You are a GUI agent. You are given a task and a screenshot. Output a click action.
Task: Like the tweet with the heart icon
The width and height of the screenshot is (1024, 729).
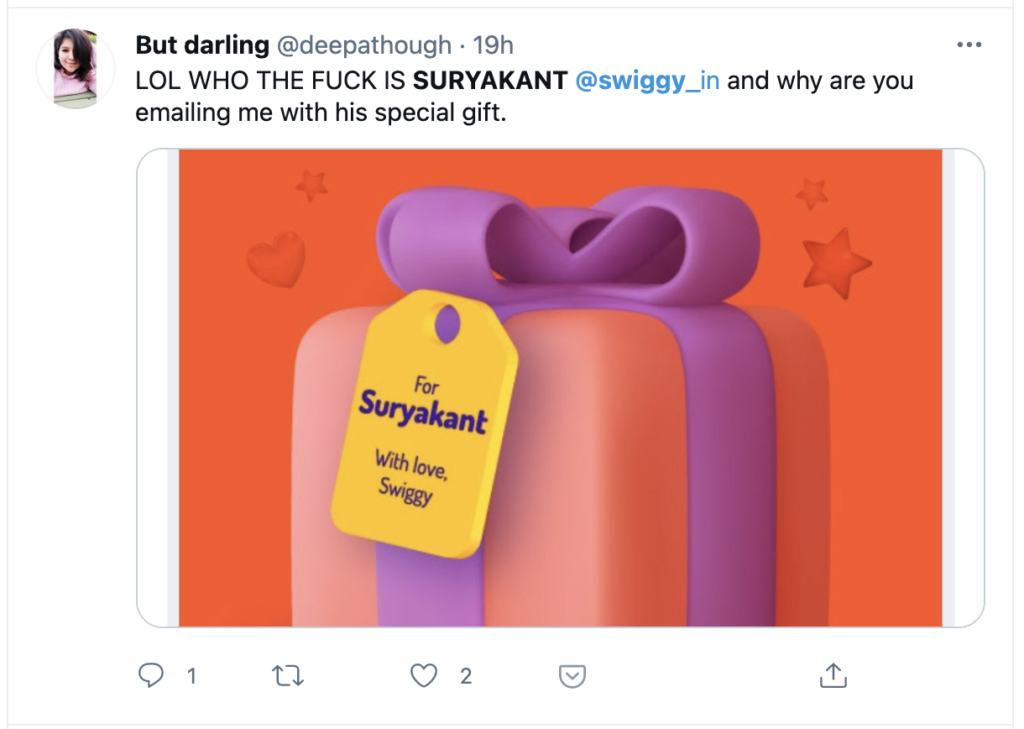424,677
